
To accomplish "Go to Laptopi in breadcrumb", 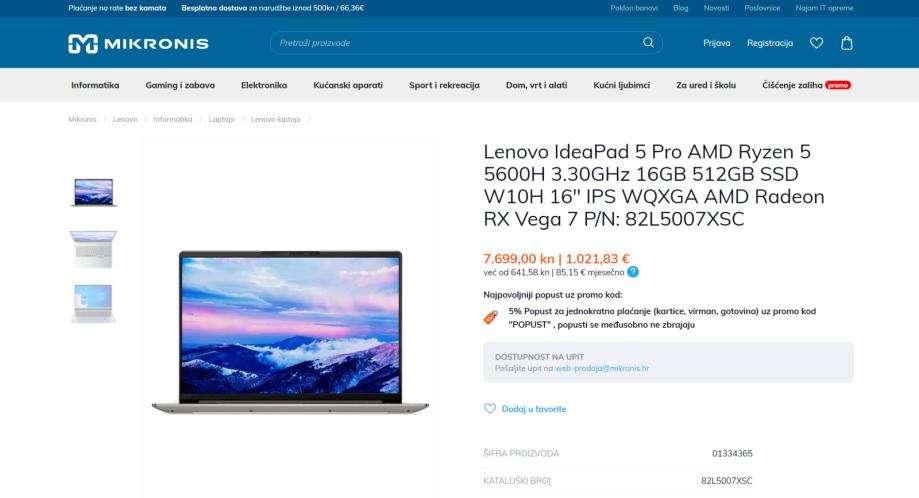I will pyautogui.click(x=222, y=120).
